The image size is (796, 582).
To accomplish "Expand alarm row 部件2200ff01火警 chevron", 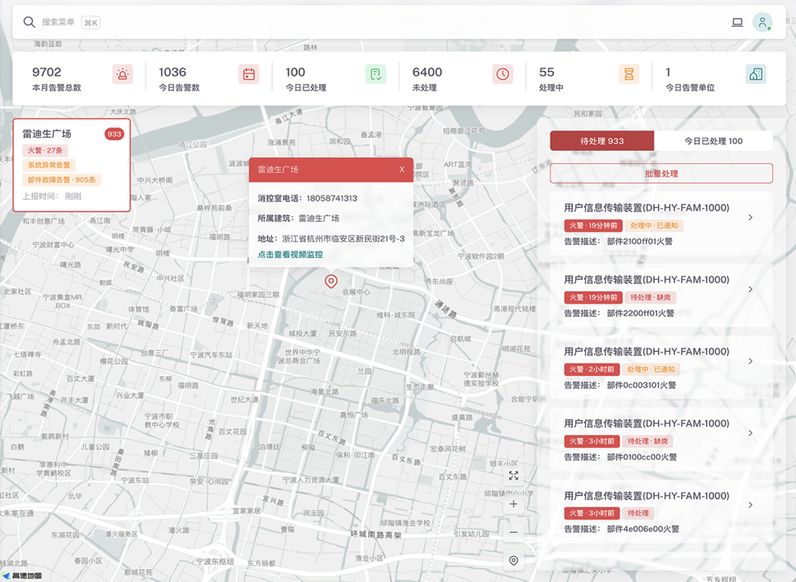I will 750,289.
